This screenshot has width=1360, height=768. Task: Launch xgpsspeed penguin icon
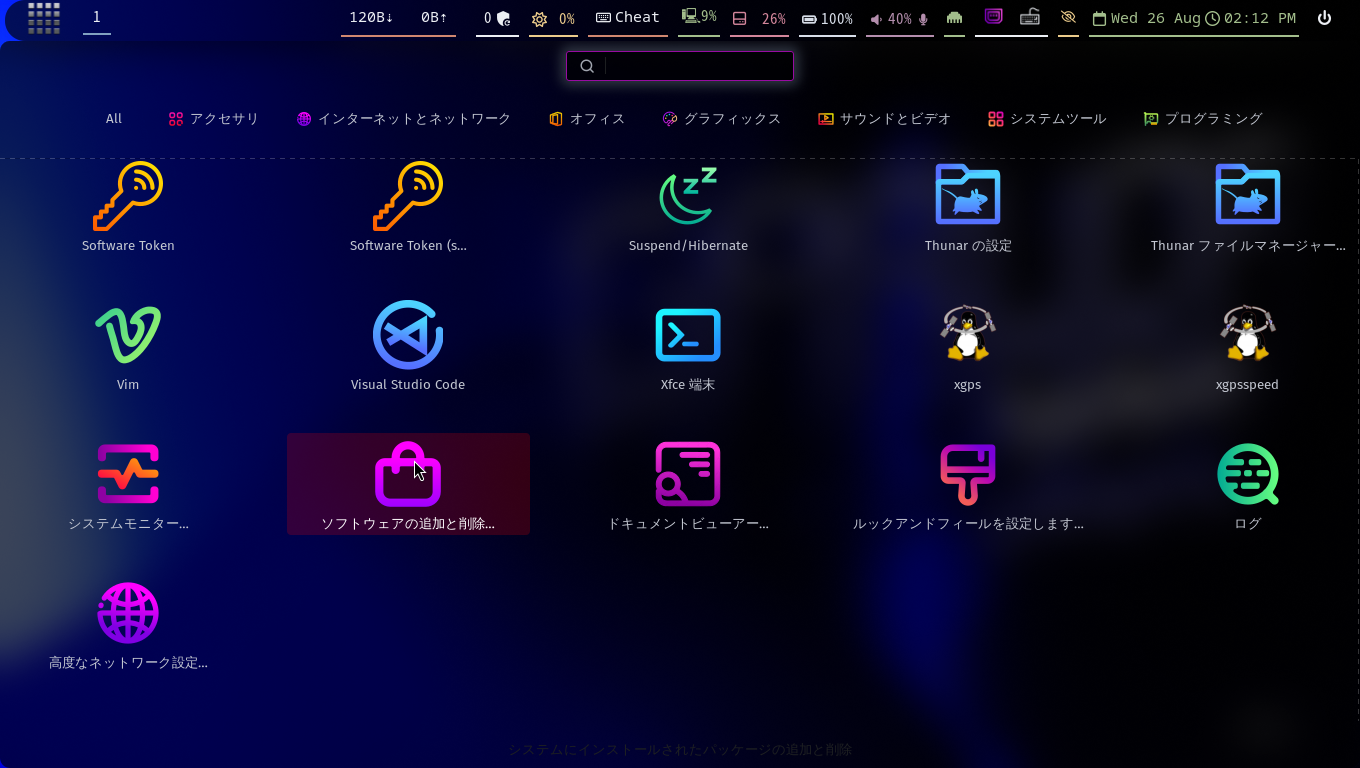(x=1248, y=333)
